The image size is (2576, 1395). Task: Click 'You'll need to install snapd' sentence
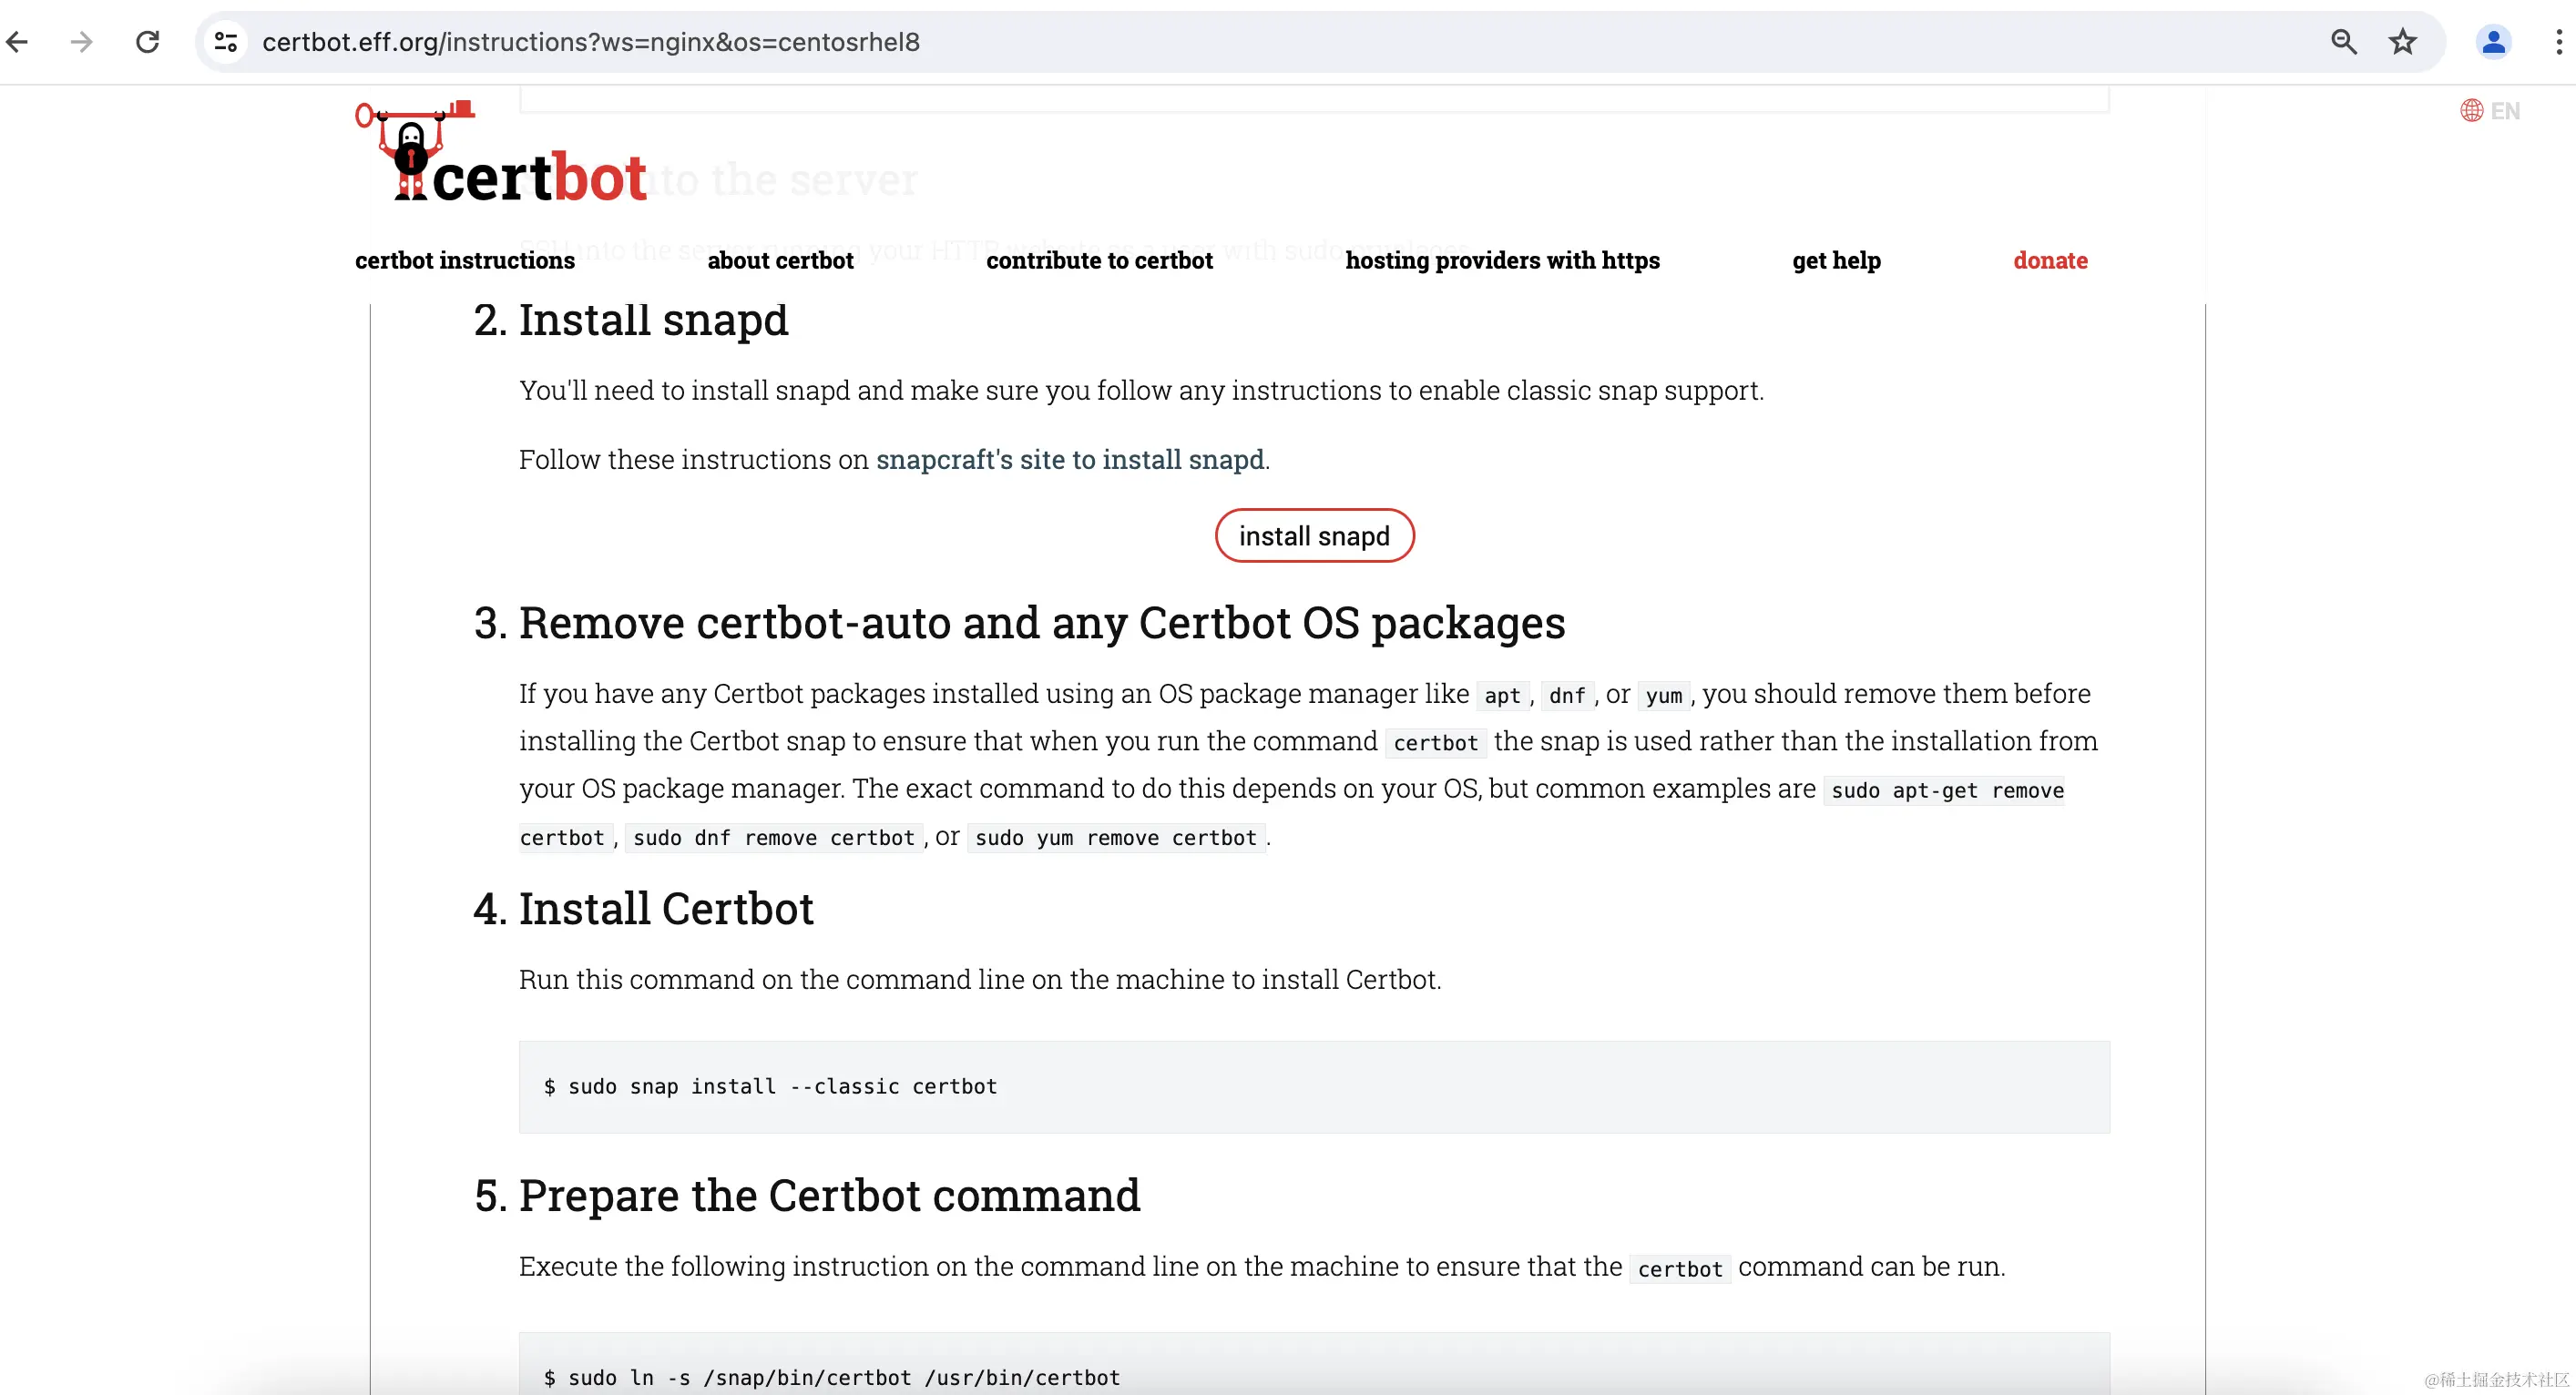pyautogui.click(x=1142, y=391)
